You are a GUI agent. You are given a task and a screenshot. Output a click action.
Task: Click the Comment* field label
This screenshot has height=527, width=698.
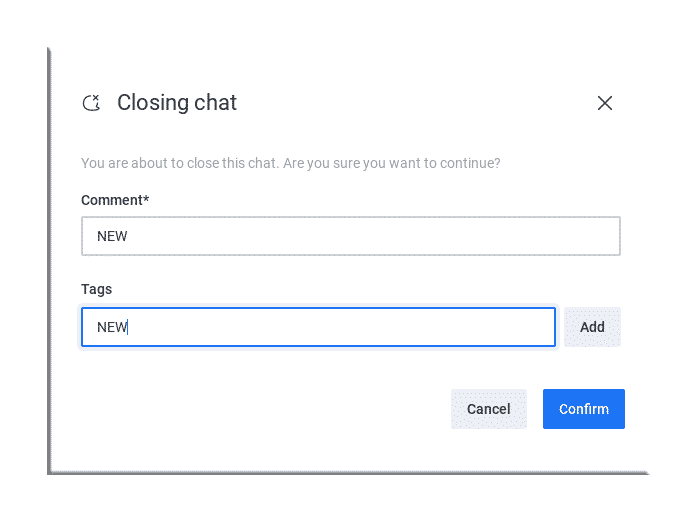pyautogui.click(x=114, y=200)
